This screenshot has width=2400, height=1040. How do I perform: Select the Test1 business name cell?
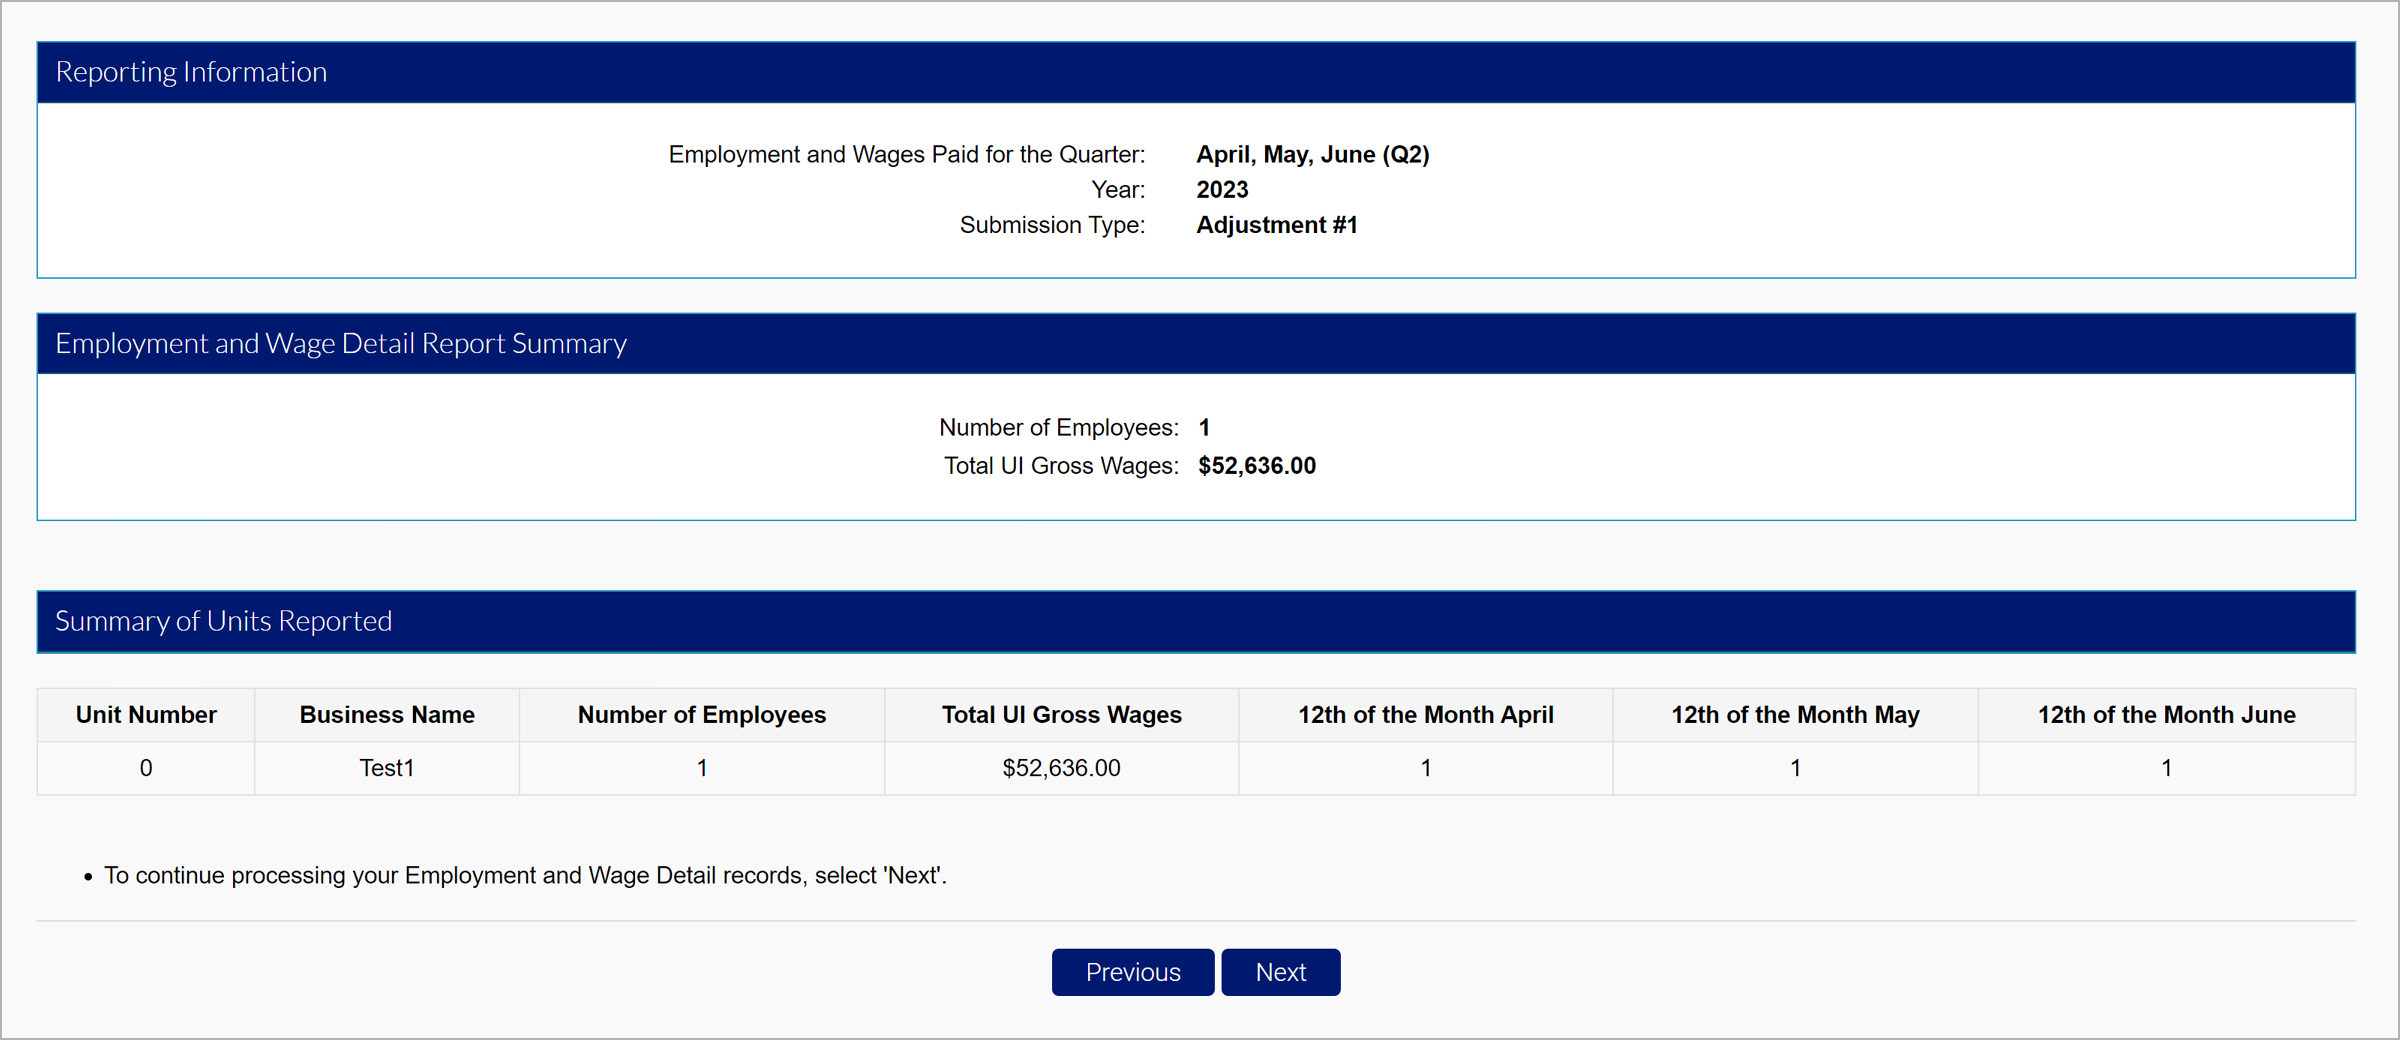click(x=387, y=768)
